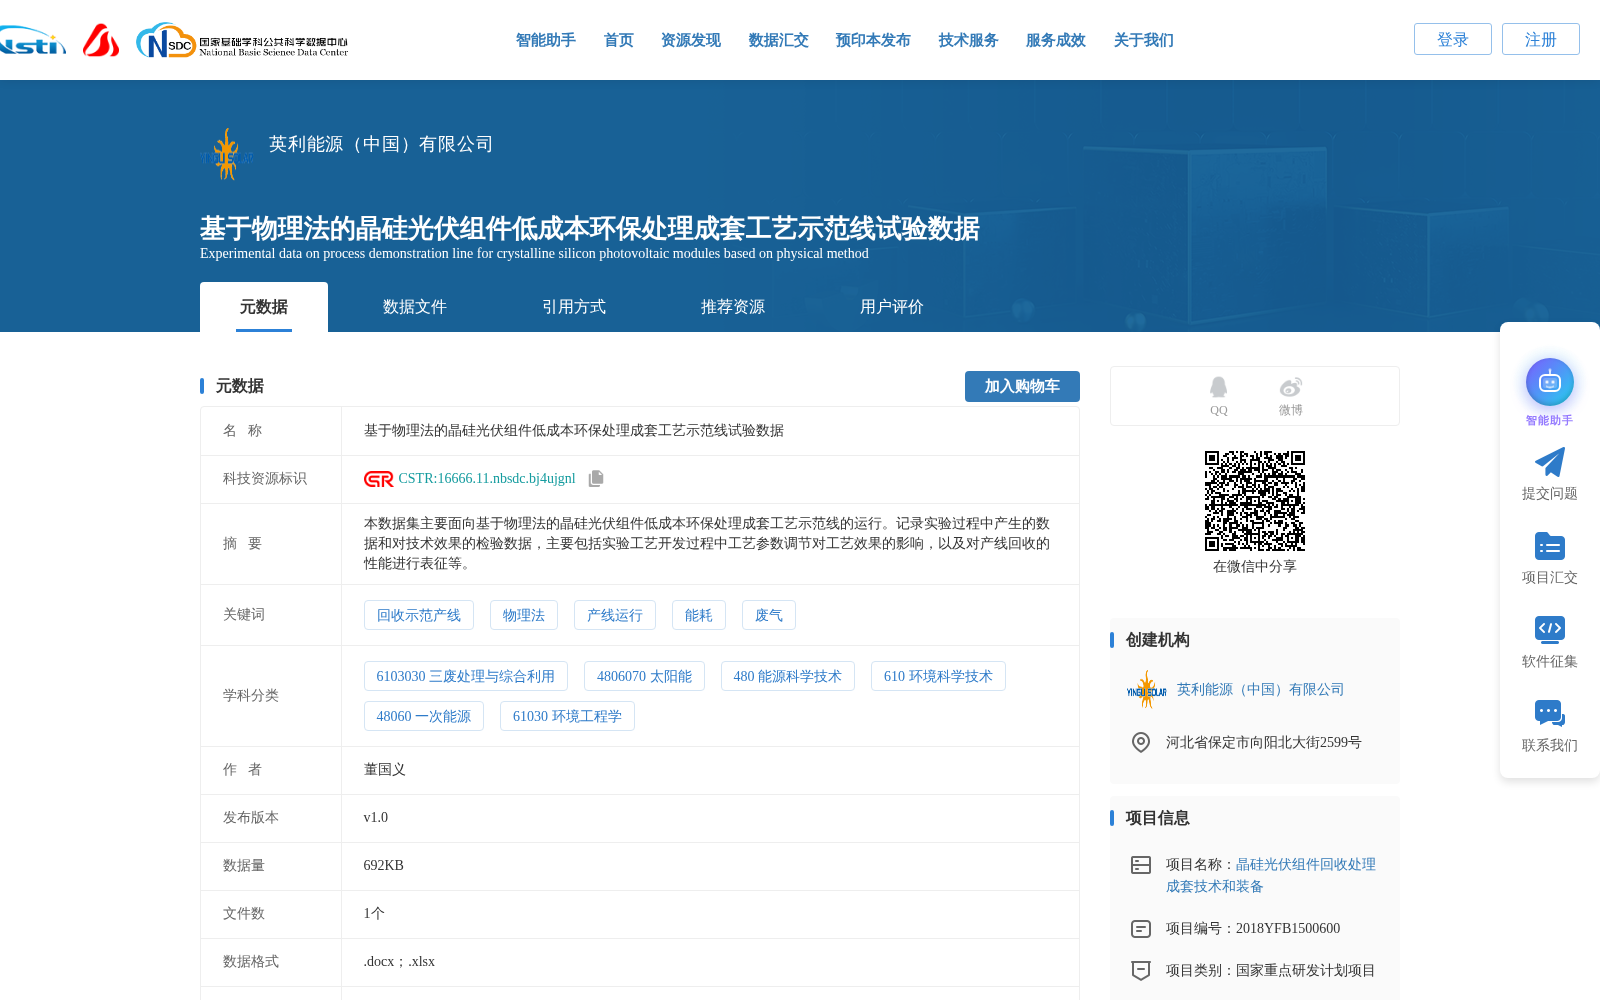Image resolution: width=1600 pixels, height=1000 pixels.
Task: Click 加入购物车 button
Action: pyautogui.click(x=1022, y=386)
